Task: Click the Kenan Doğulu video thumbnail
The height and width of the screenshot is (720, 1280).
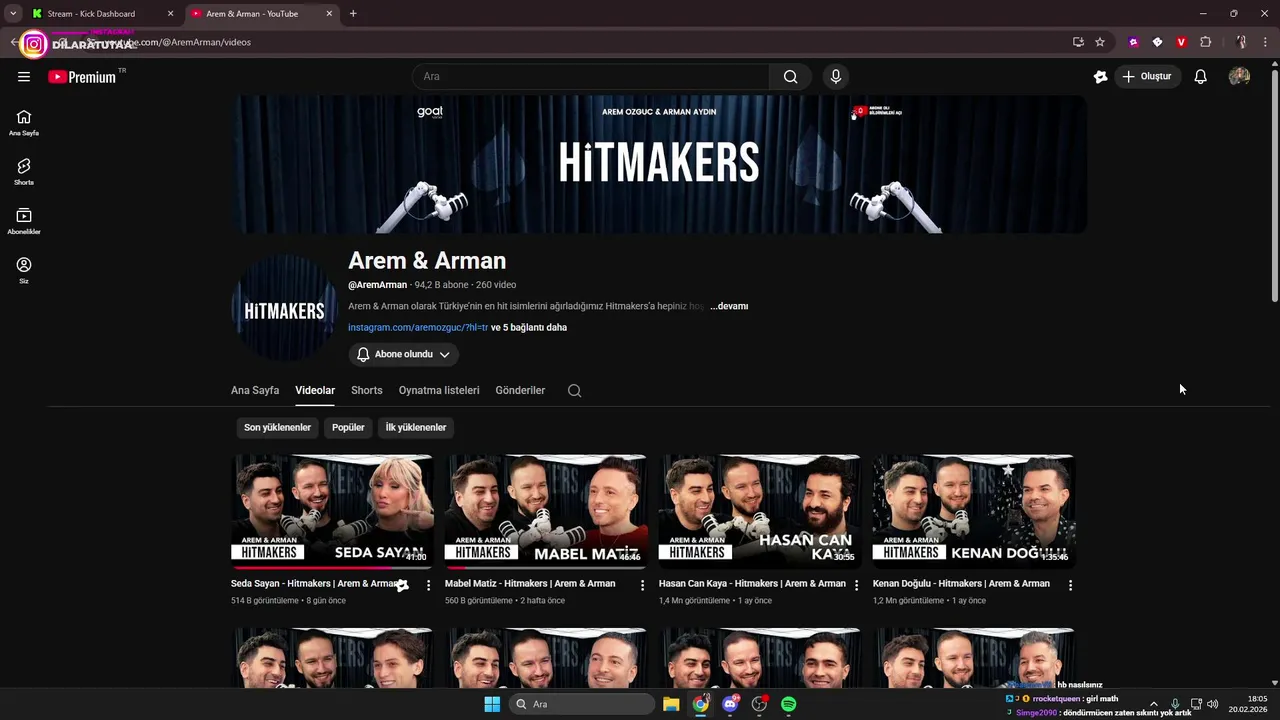Action: pyautogui.click(x=974, y=511)
